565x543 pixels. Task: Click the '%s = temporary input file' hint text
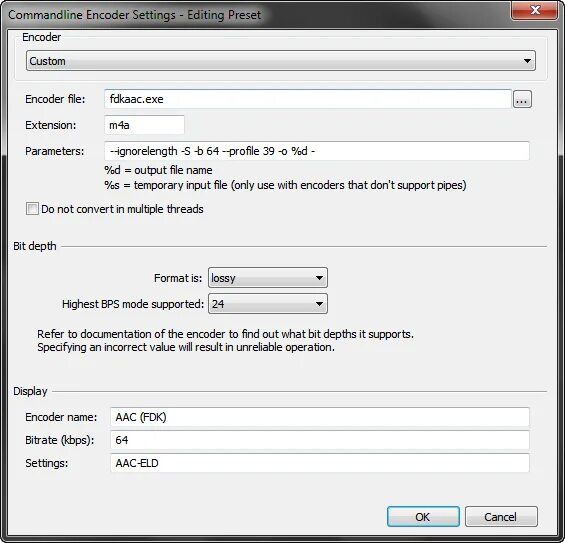(285, 185)
